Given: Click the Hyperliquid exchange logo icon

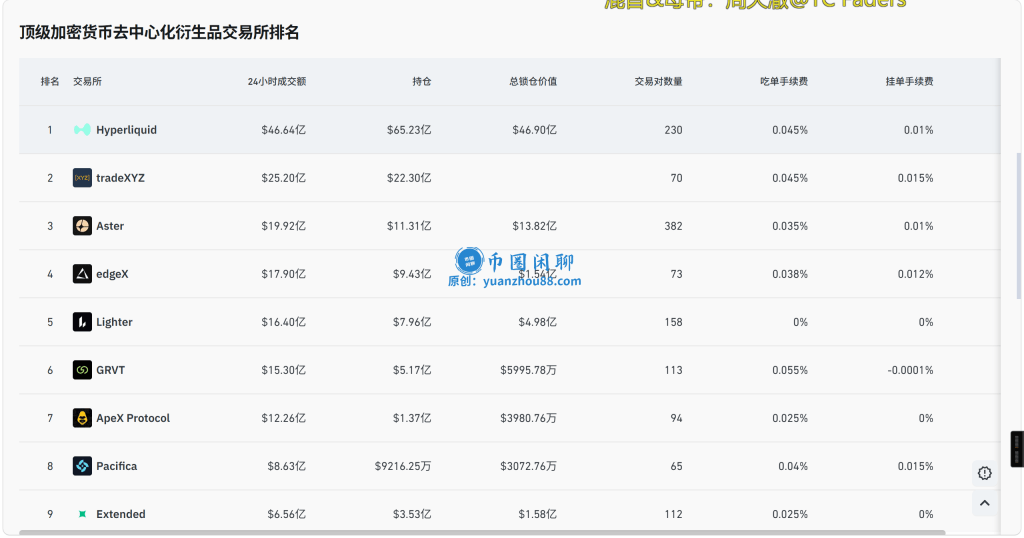Looking at the screenshot, I should click(82, 130).
